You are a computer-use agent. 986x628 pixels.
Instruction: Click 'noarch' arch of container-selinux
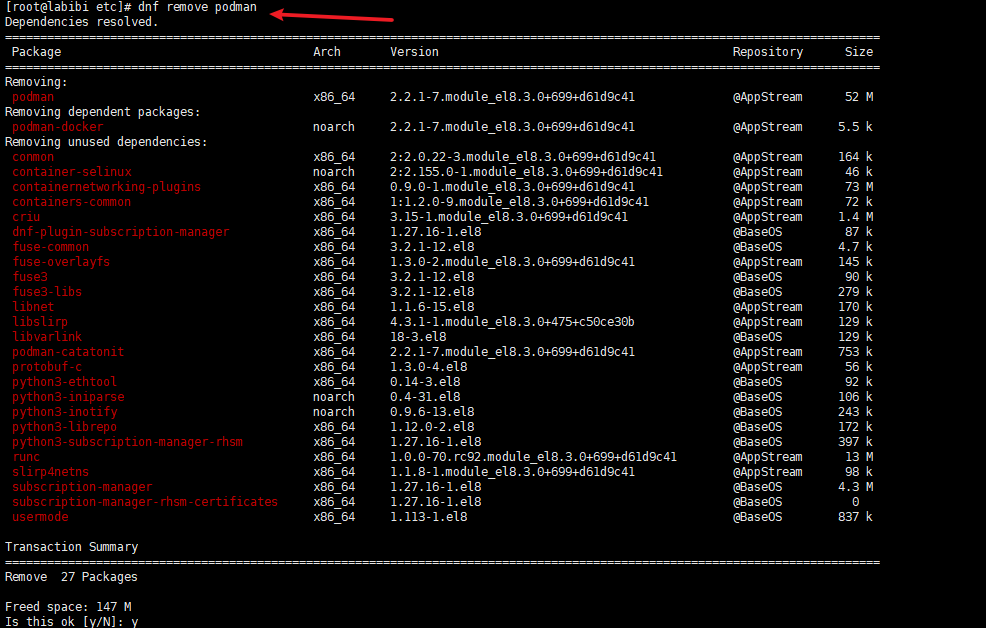tap(334, 172)
